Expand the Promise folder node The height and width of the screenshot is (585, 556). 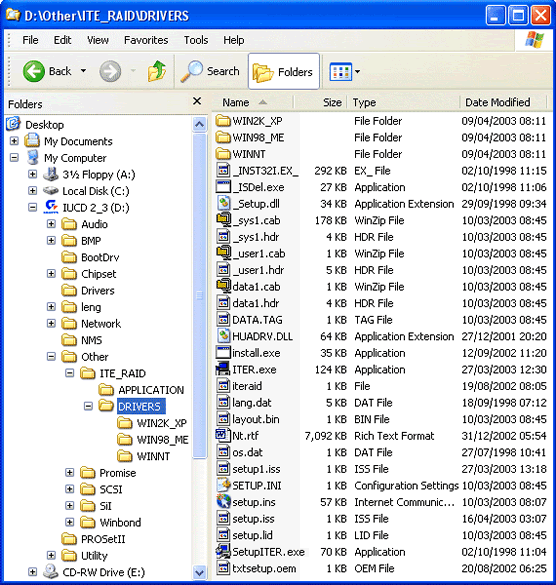point(69,473)
